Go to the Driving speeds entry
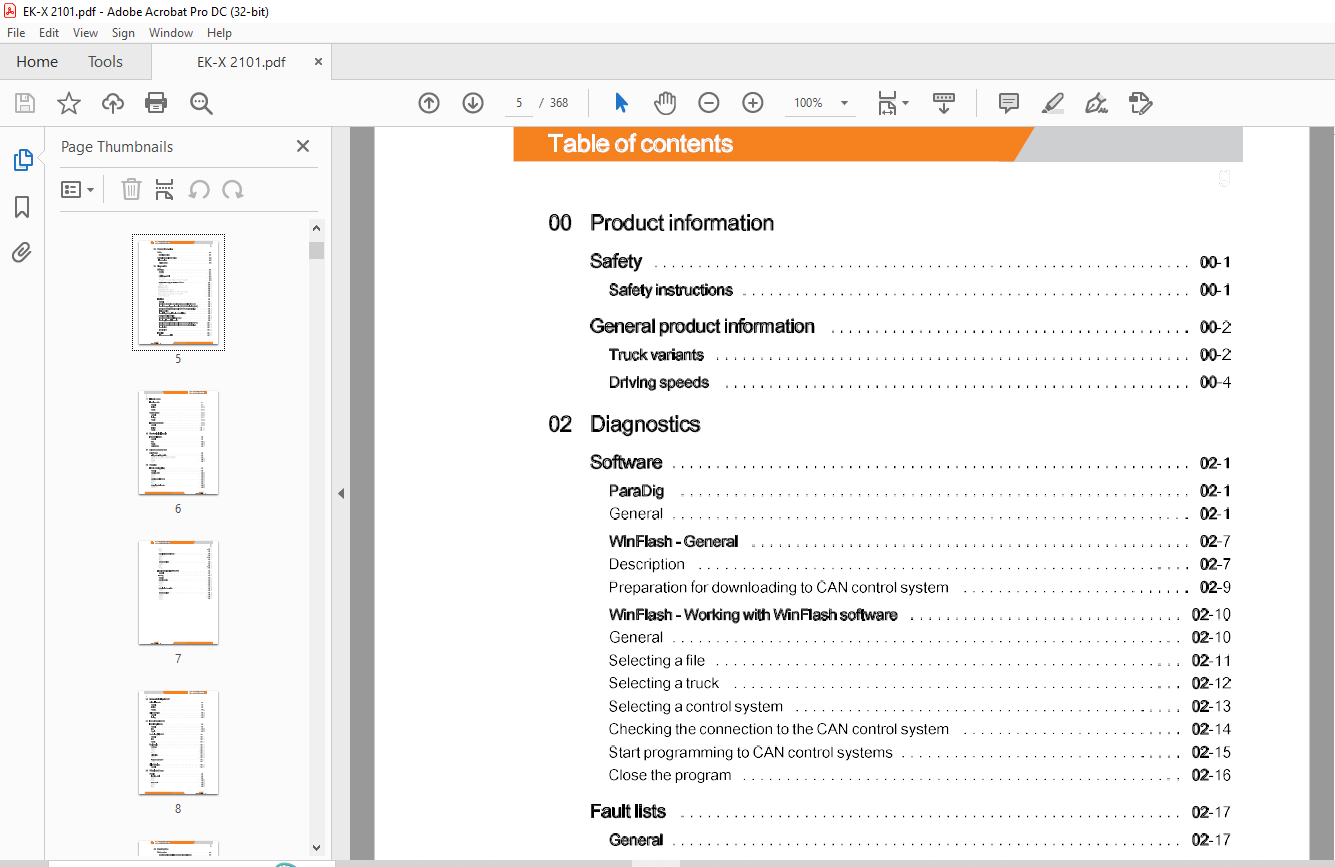 point(659,382)
